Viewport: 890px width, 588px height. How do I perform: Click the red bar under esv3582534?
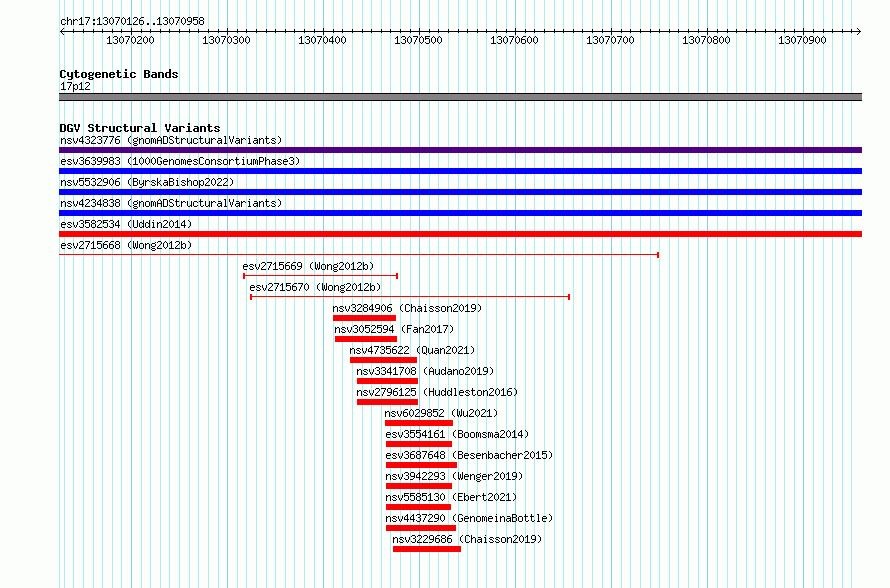tap(460, 234)
